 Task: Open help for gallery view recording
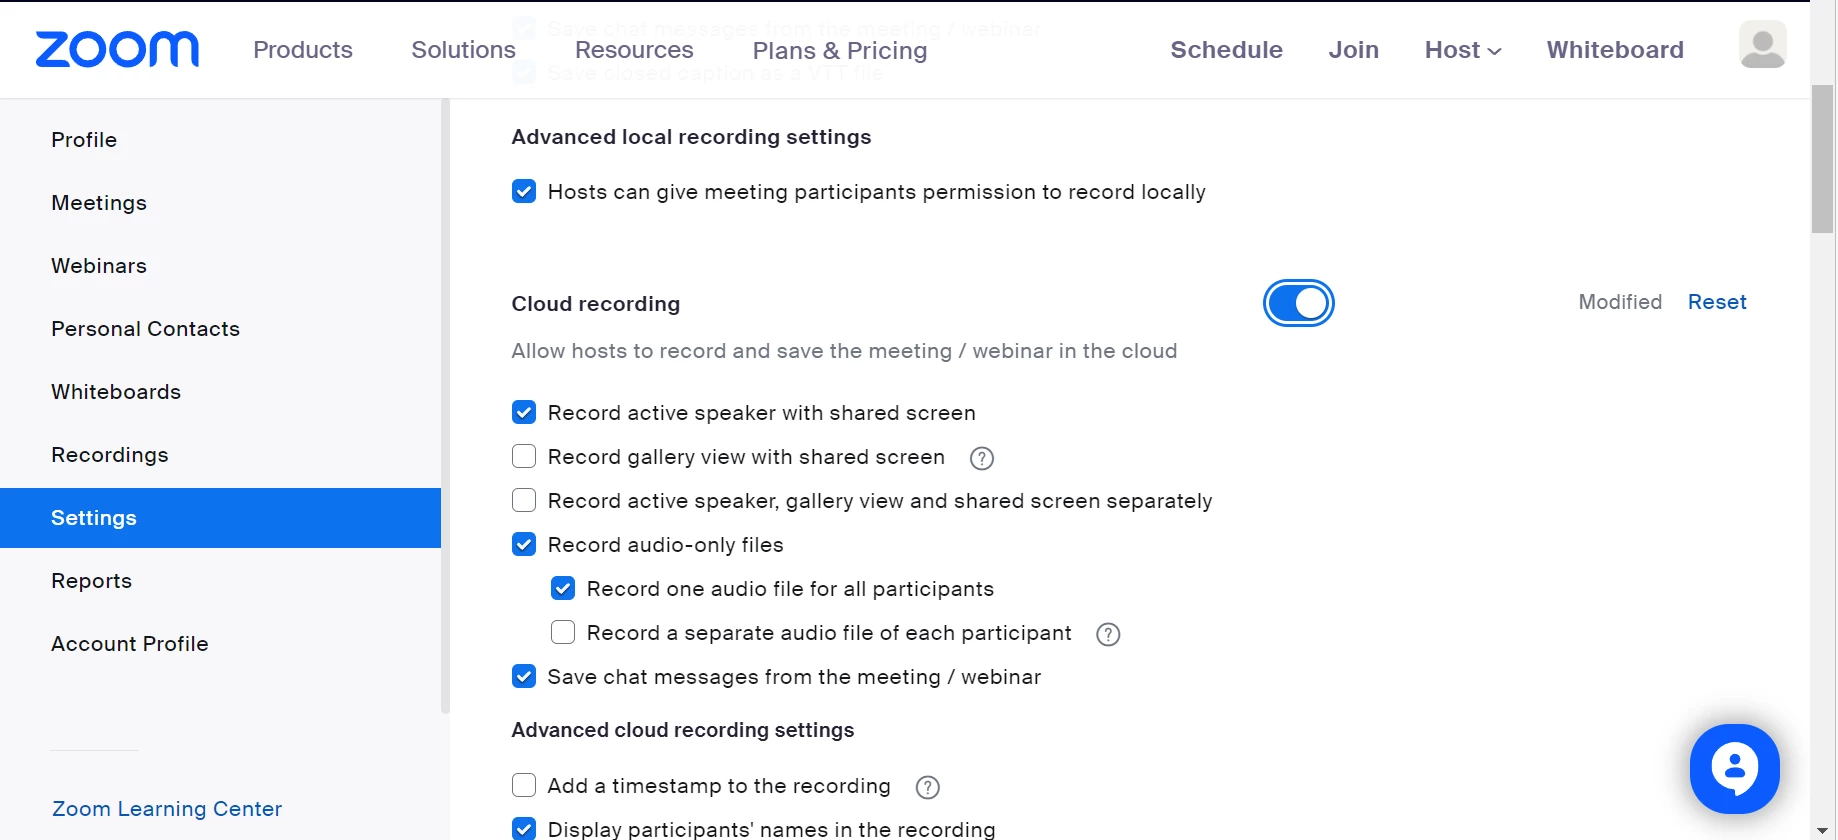tap(982, 458)
